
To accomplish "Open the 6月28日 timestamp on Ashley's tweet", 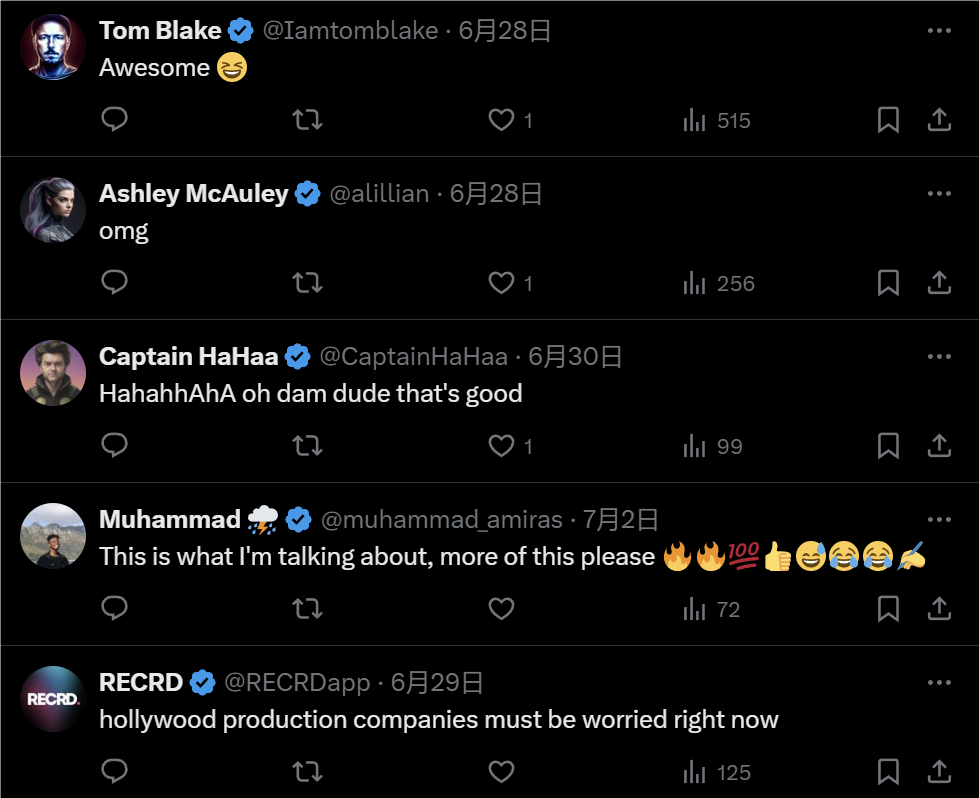I will click(x=496, y=193).
